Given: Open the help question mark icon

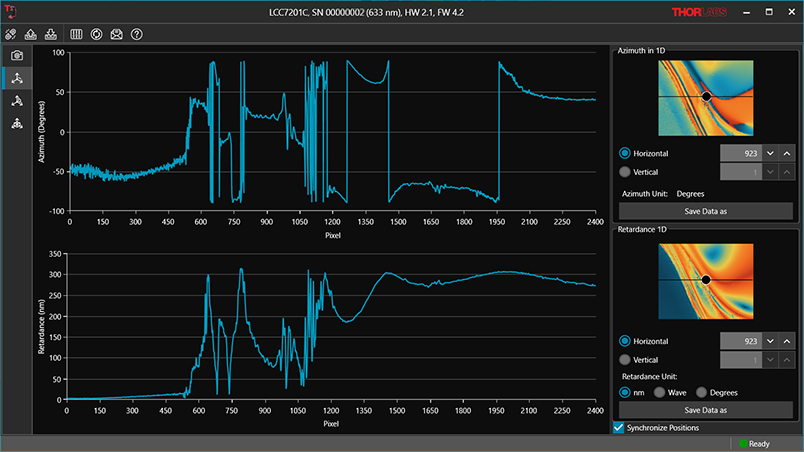Looking at the screenshot, I should click(136, 34).
